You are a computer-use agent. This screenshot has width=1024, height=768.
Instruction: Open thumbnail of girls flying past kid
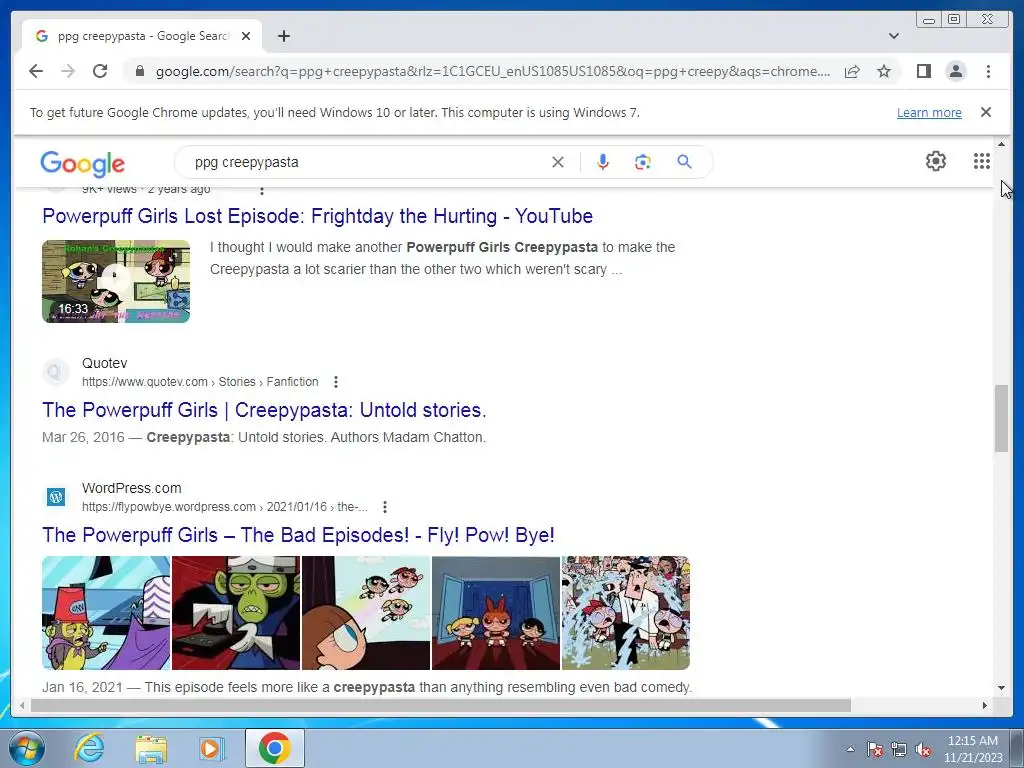[x=366, y=613]
